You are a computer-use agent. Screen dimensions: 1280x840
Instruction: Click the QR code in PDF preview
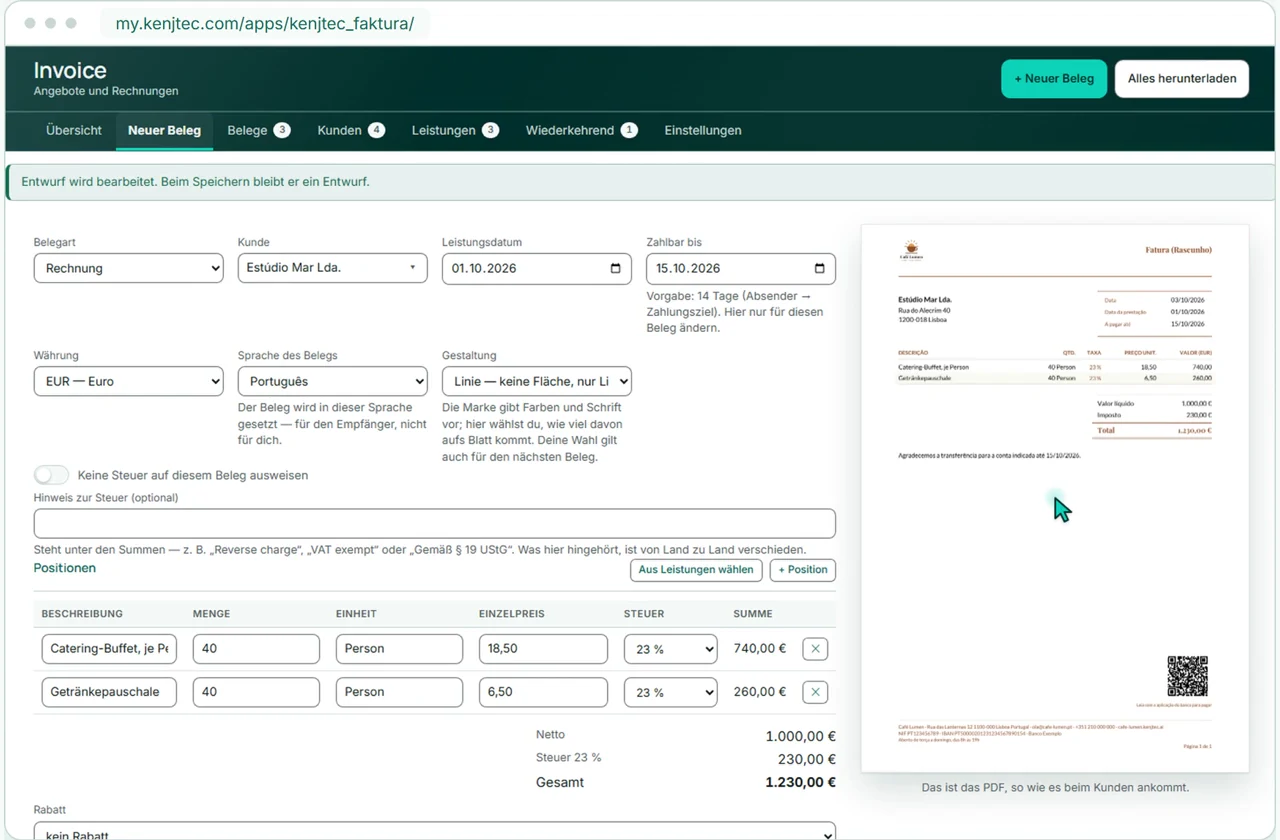click(x=1187, y=676)
